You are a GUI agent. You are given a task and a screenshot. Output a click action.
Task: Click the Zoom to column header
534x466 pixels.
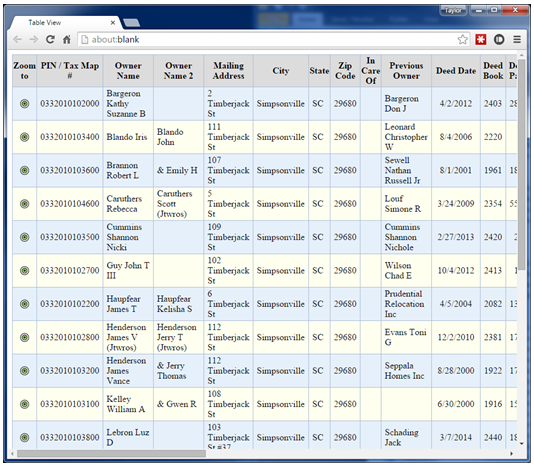click(24, 71)
